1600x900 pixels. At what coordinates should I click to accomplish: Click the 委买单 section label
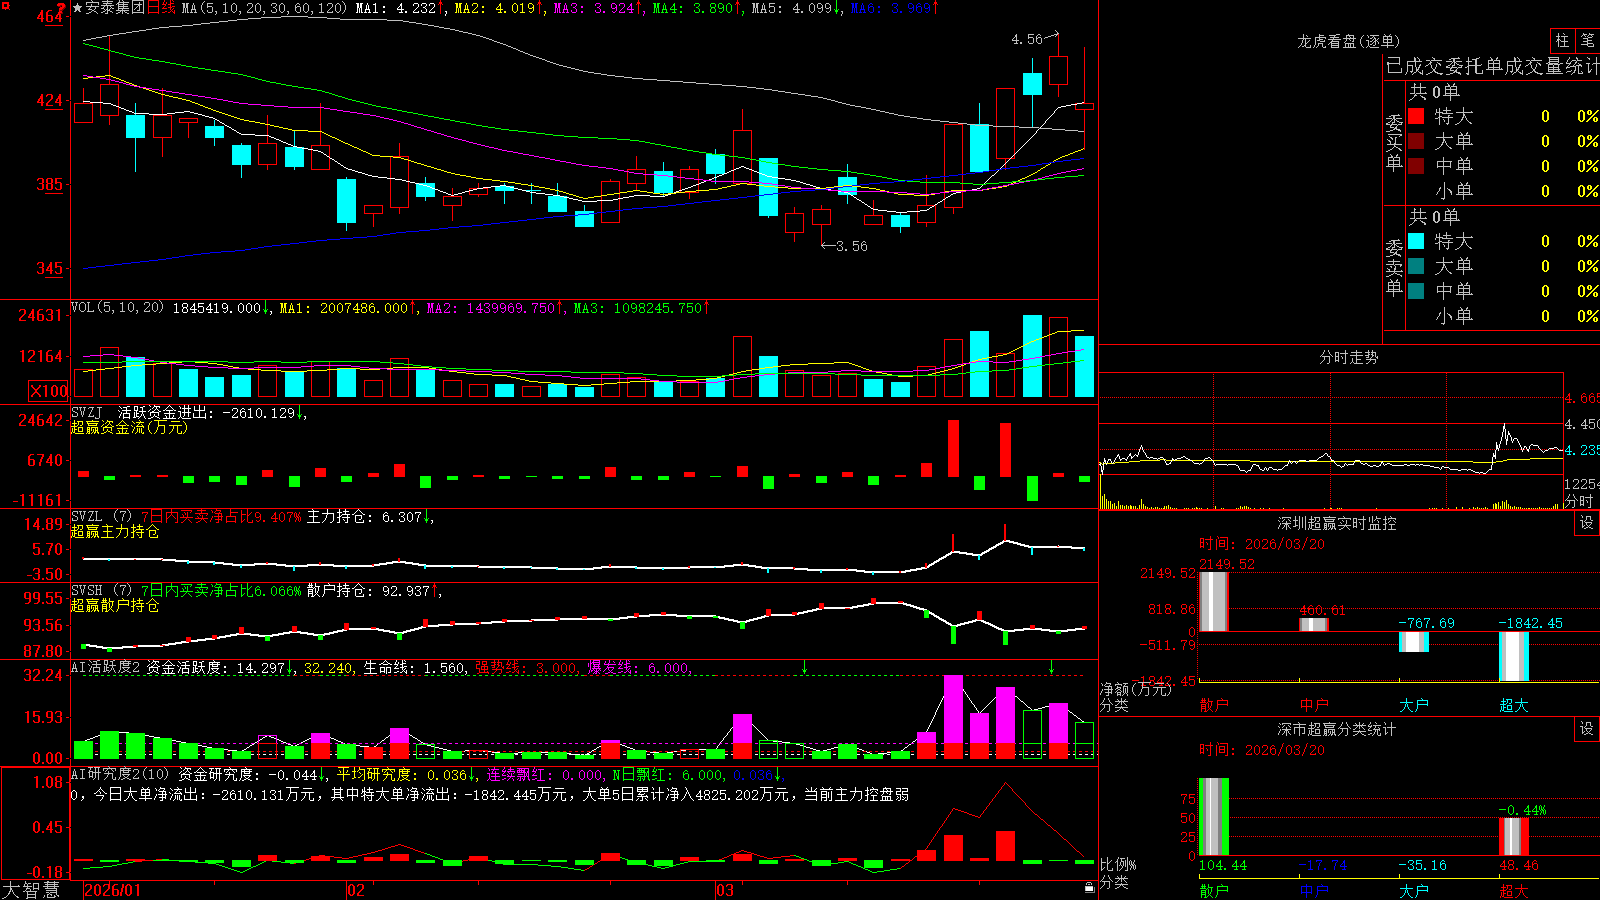pyautogui.click(x=1394, y=142)
